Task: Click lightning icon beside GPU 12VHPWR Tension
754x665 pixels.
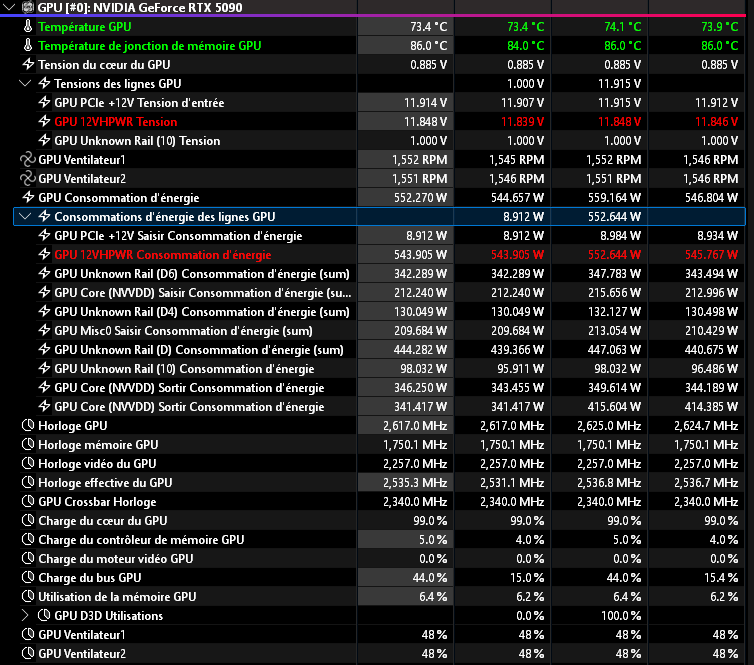Action: (44, 122)
